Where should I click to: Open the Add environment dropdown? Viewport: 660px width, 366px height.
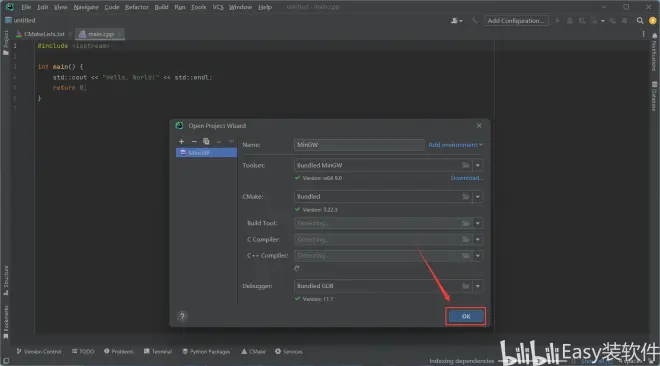[455, 145]
